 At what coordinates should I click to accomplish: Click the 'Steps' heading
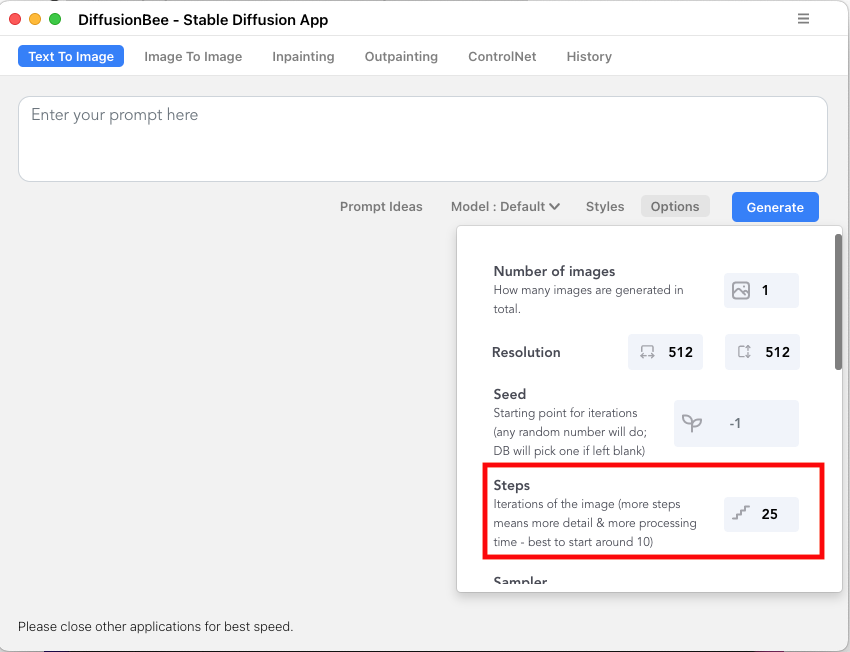click(x=511, y=485)
